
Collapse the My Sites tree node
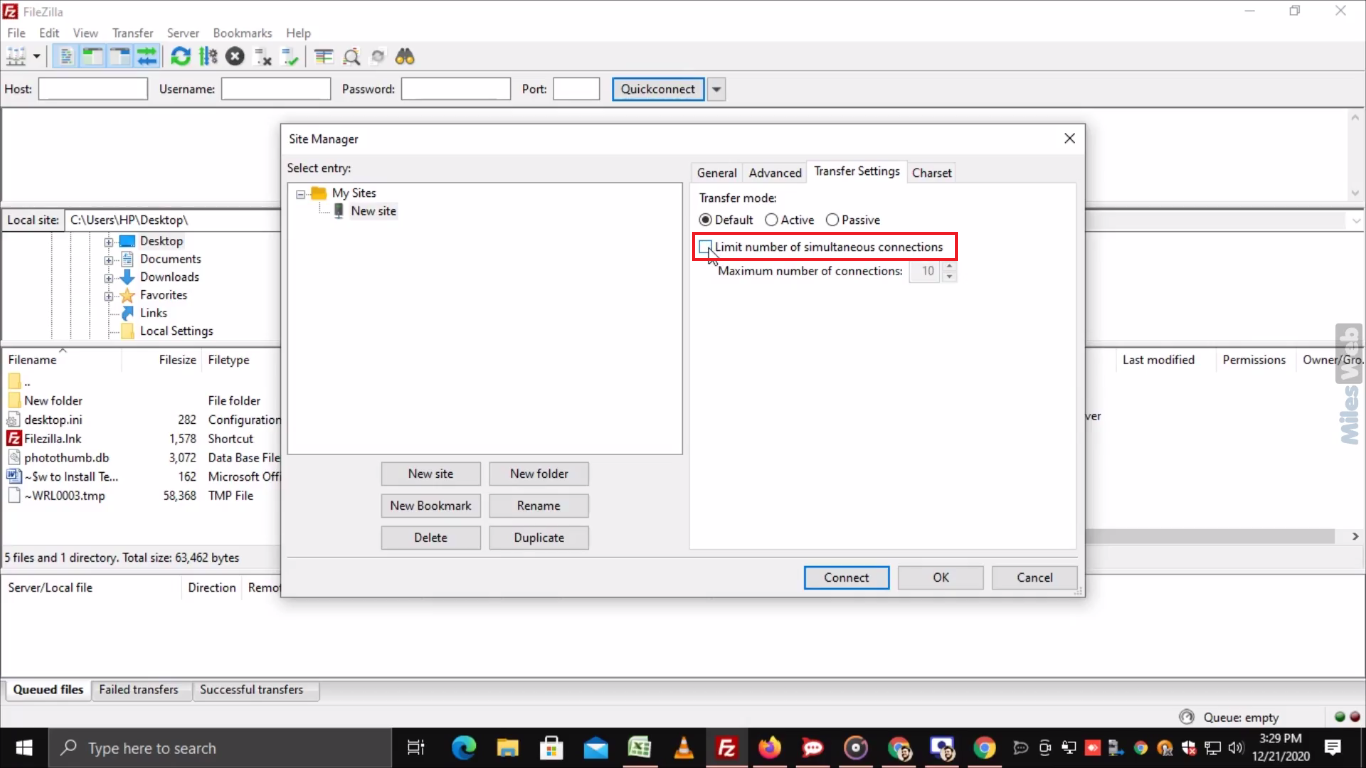pyautogui.click(x=301, y=194)
